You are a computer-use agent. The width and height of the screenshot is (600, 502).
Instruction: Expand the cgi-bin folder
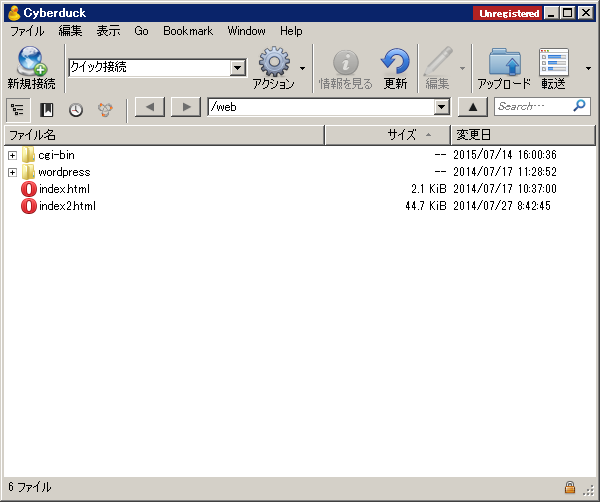[12, 155]
